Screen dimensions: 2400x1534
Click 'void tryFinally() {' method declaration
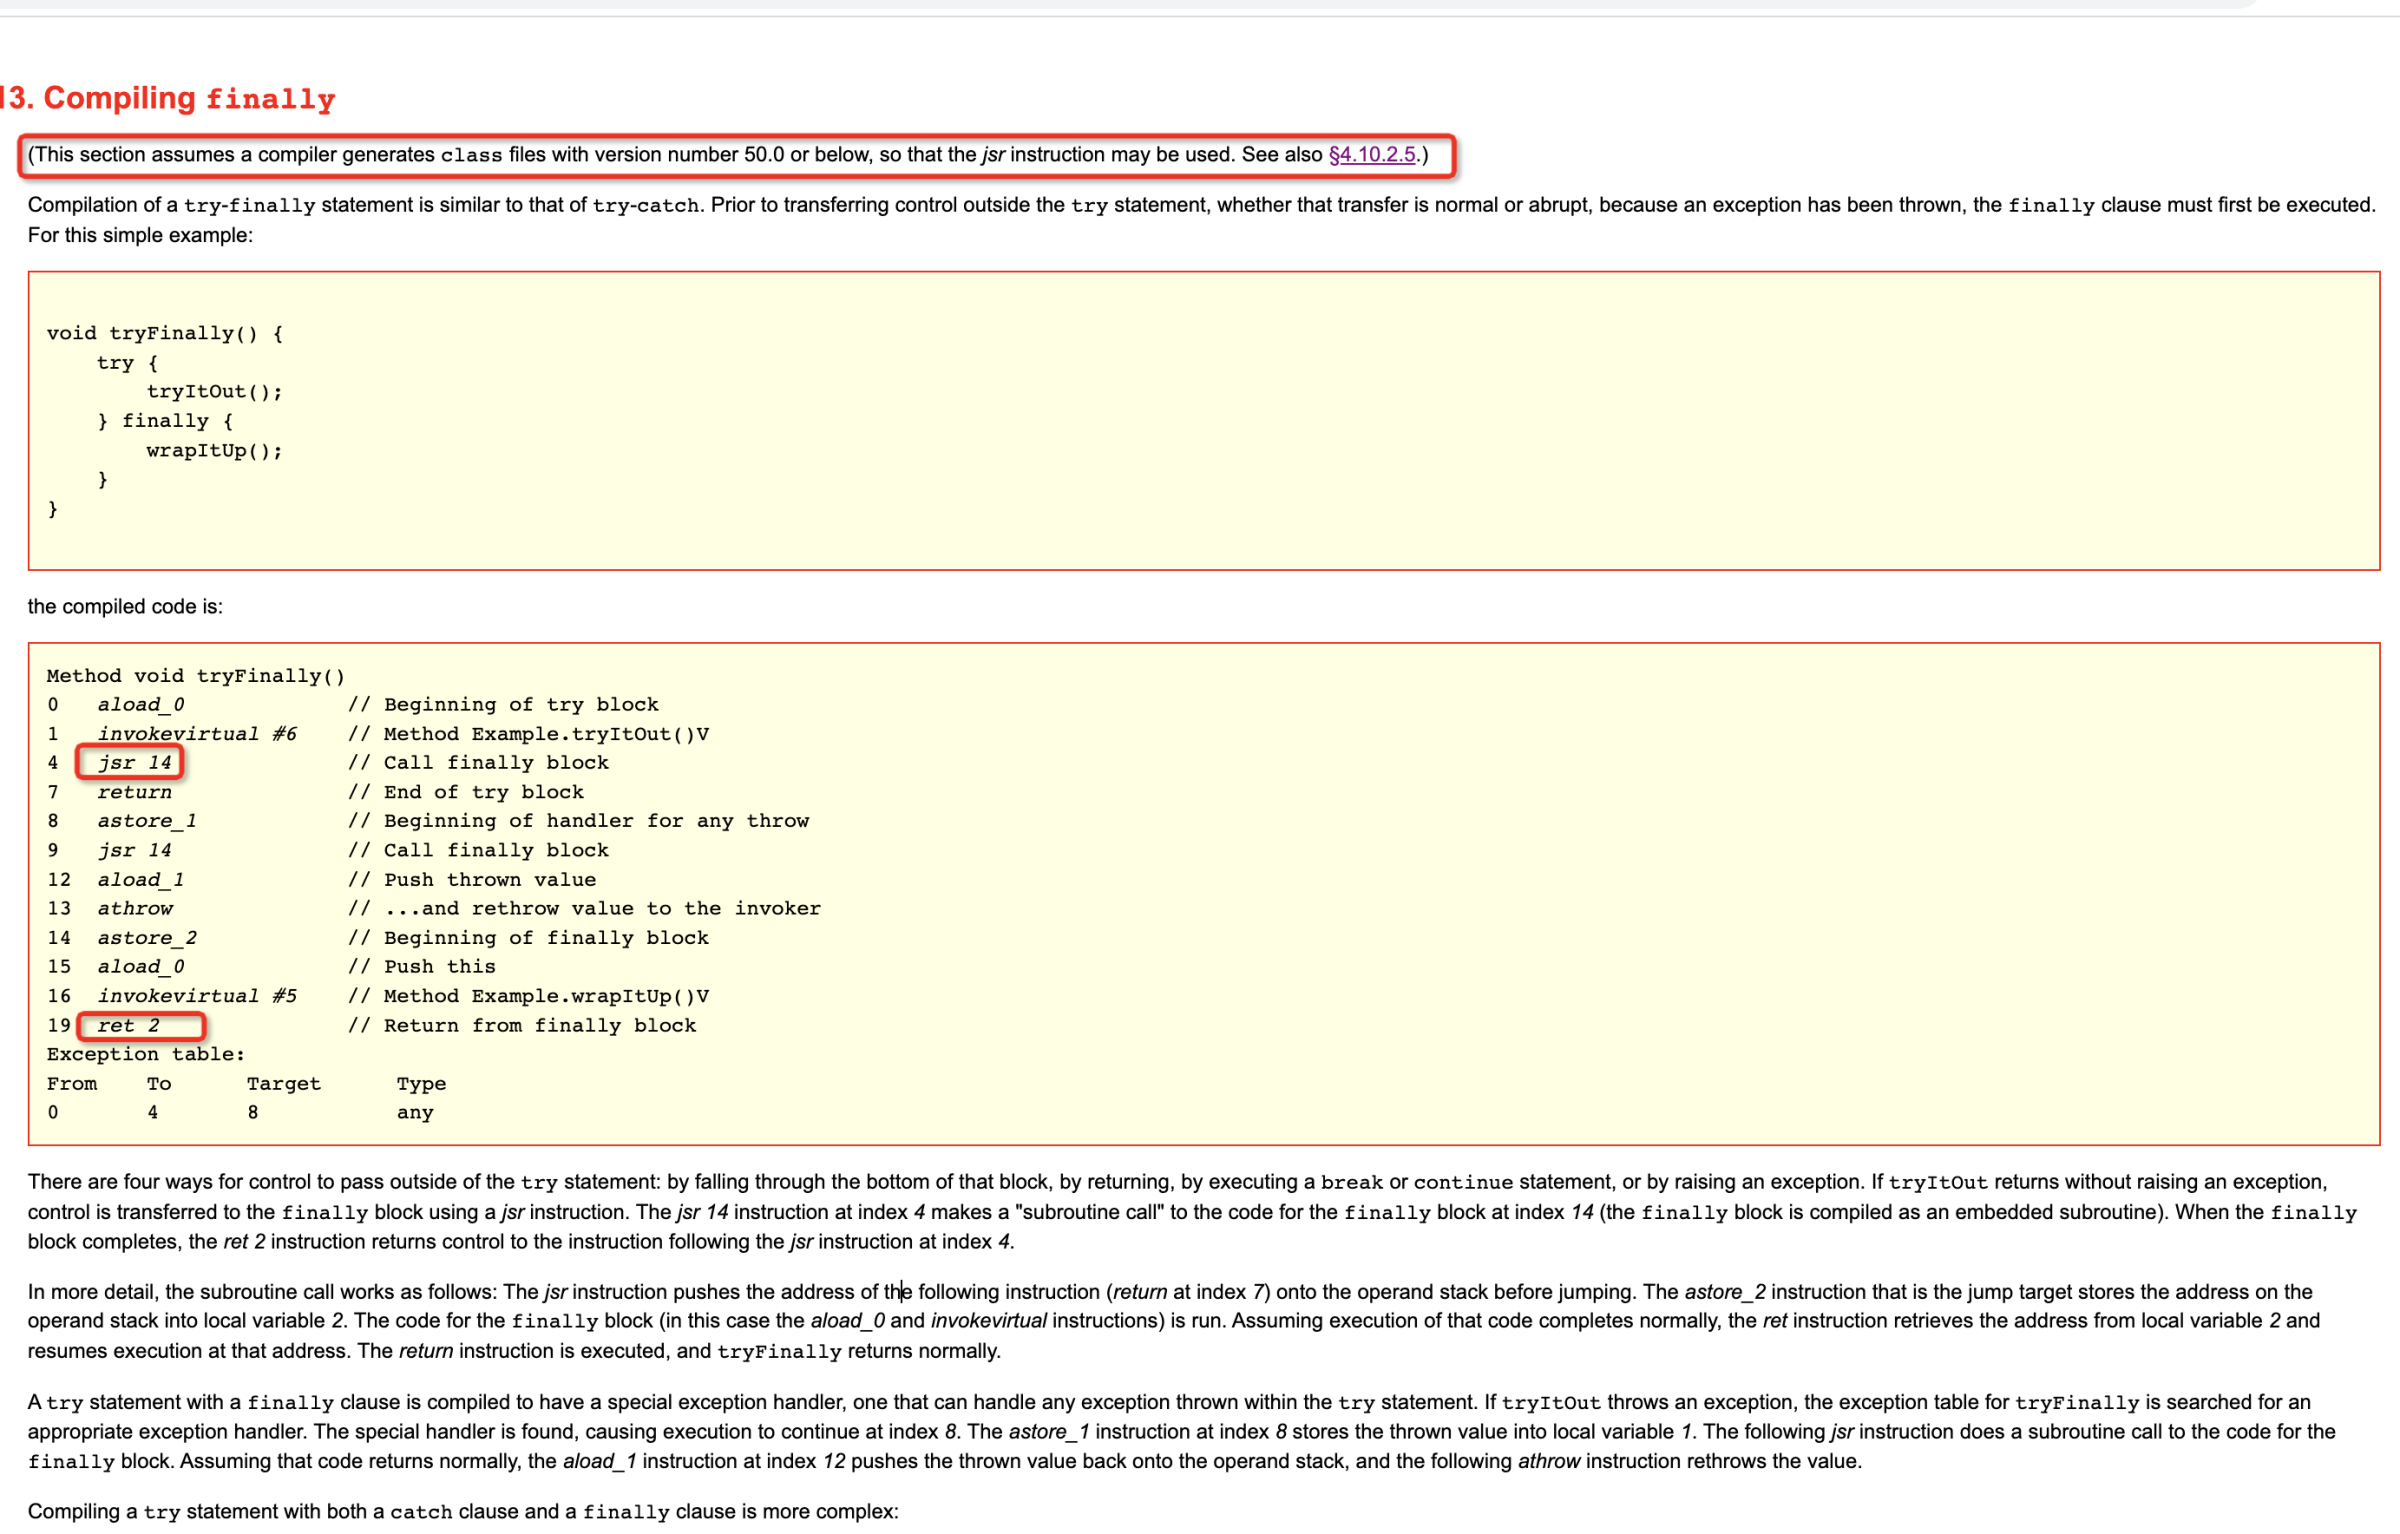tap(165, 334)
